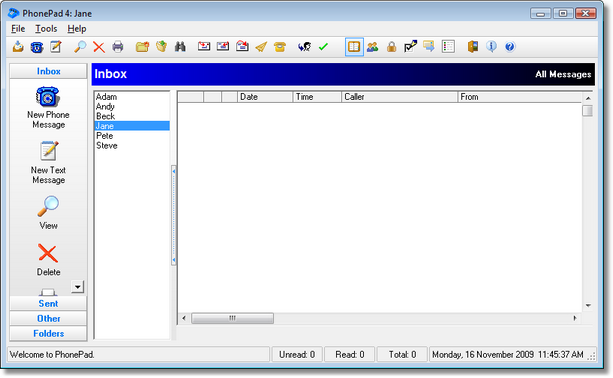Screen dimensions: 613x378
Task: Click the vertical scrollbar down arrow
Action: tap(588, 305)
